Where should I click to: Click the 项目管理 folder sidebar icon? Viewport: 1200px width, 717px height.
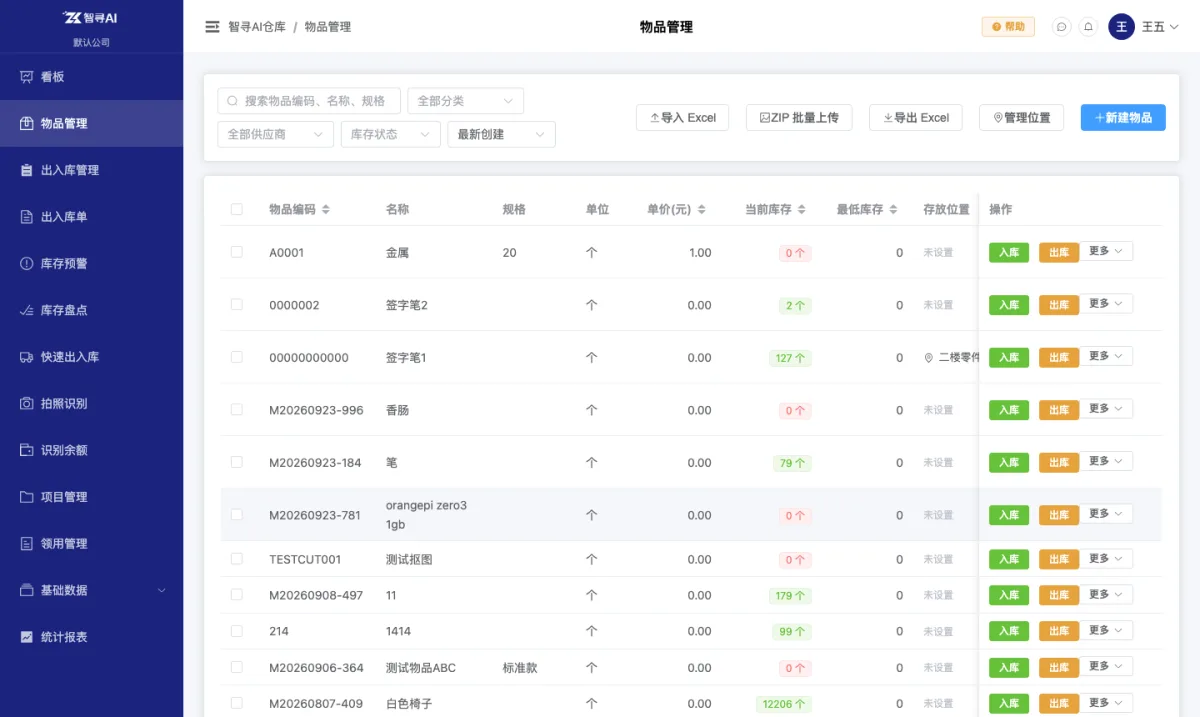[x=27, y=497]
